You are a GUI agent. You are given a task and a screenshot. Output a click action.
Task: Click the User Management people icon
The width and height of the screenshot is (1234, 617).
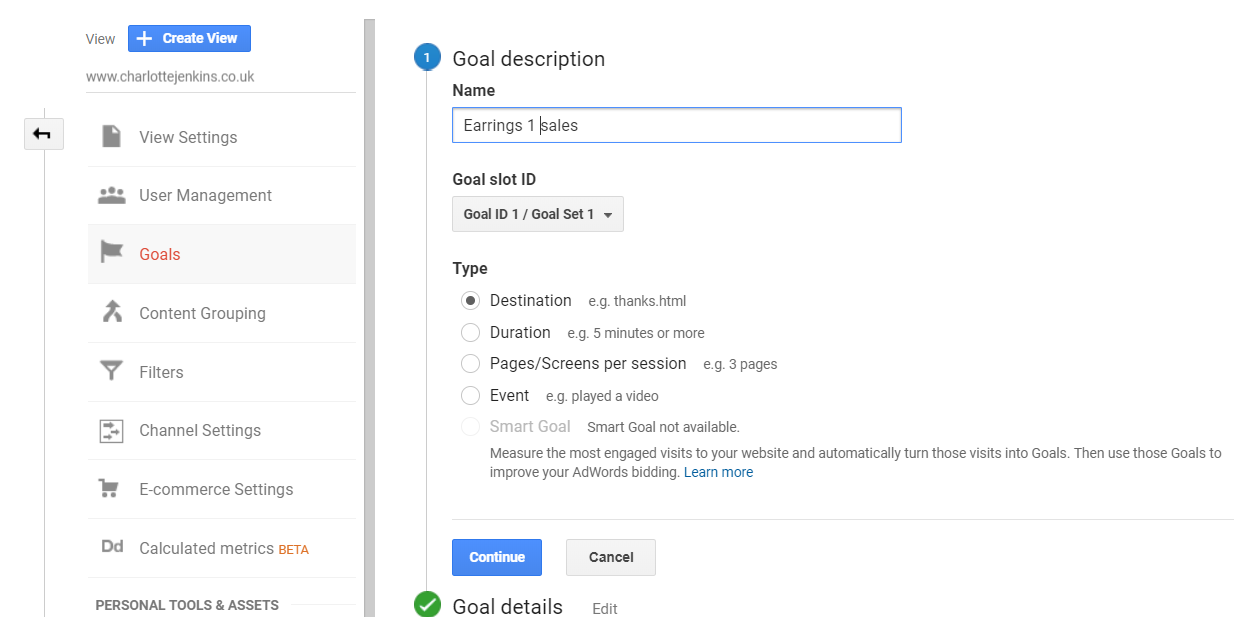point(112,195)
